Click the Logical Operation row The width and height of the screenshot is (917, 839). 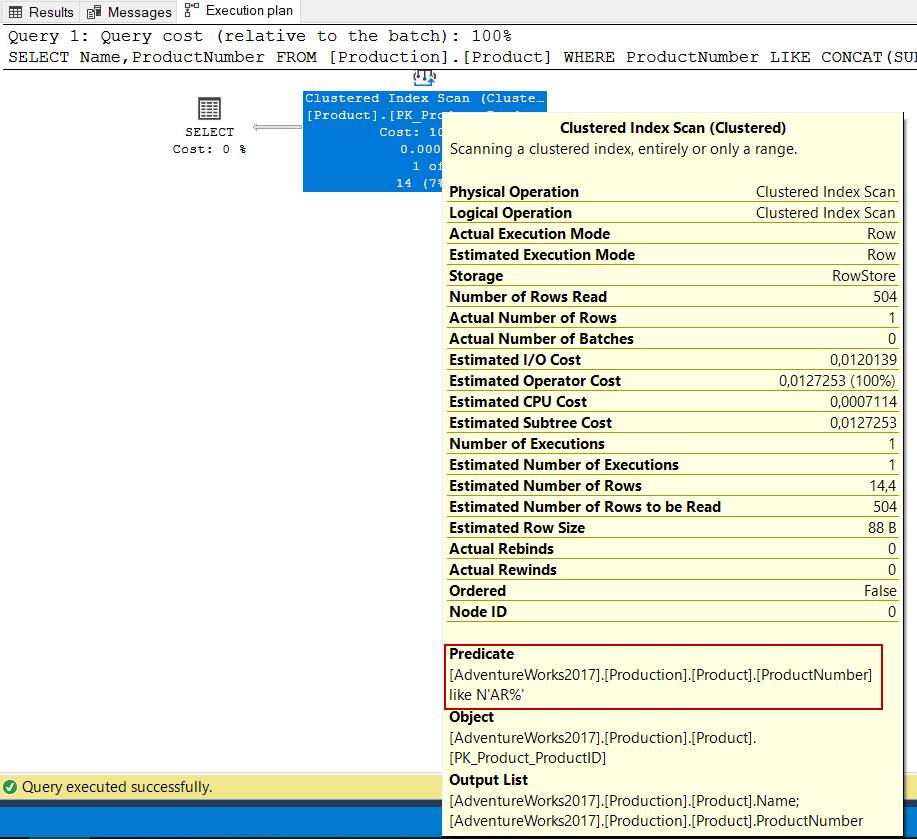673,213
